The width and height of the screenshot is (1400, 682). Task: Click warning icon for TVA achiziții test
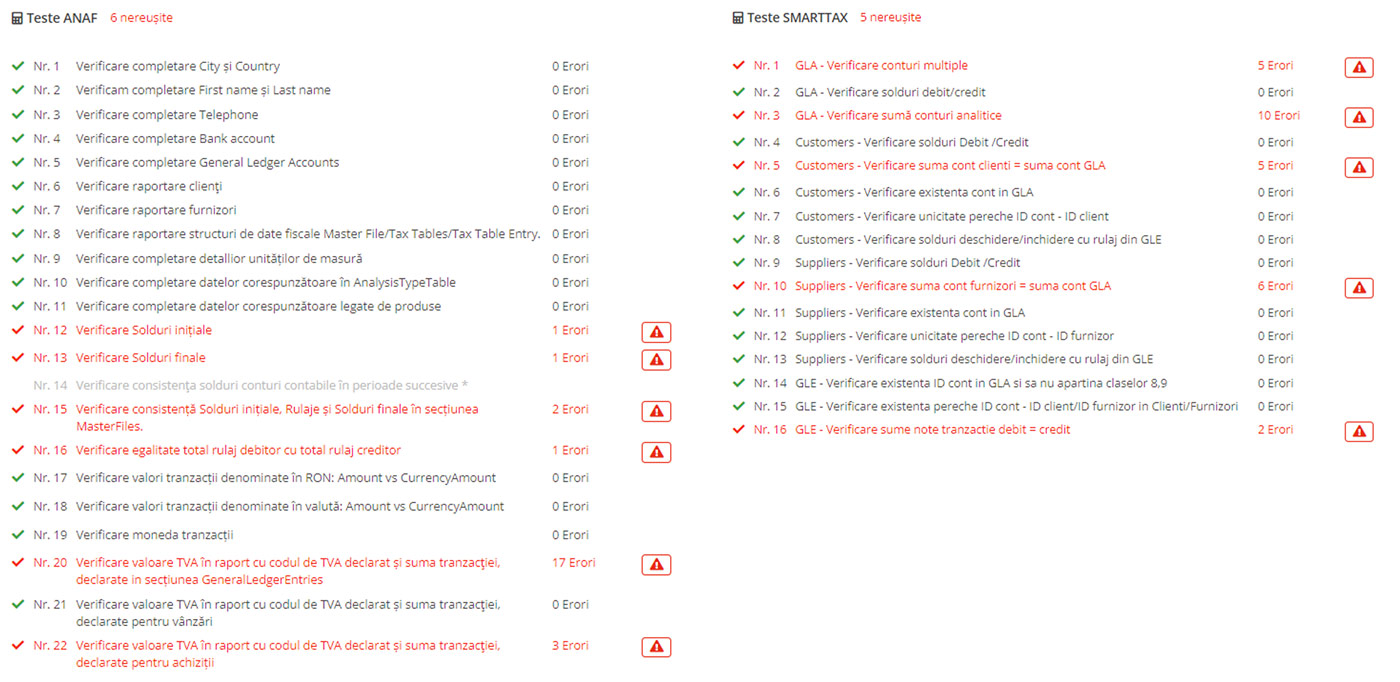click(656, 647)
